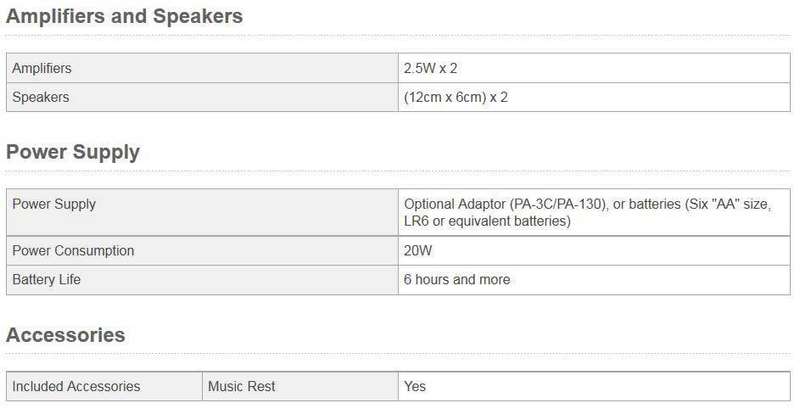Select the Battery Life label

tap(46, 279)
